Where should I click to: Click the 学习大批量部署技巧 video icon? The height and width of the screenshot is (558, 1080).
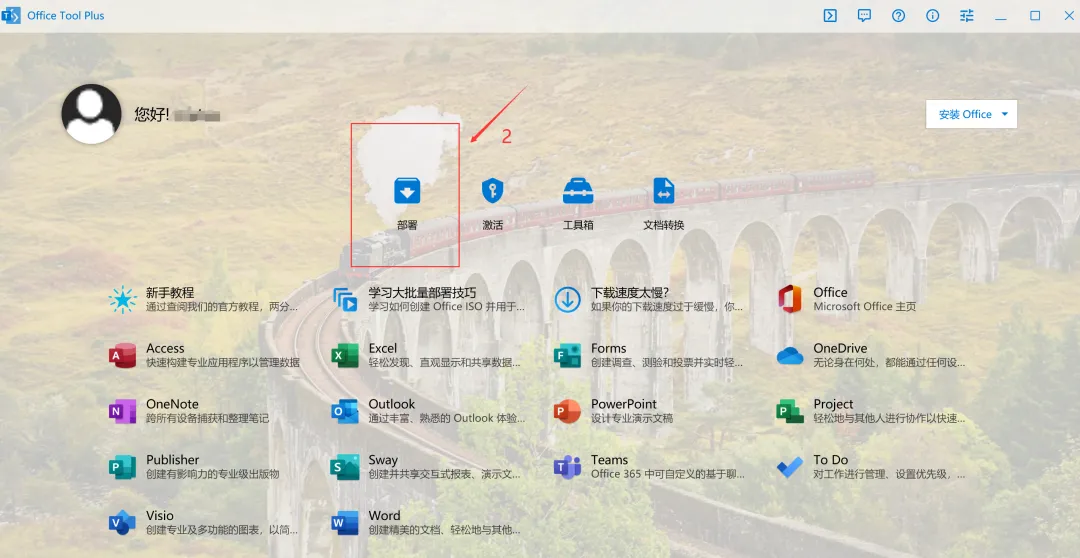tap(345, 300)
